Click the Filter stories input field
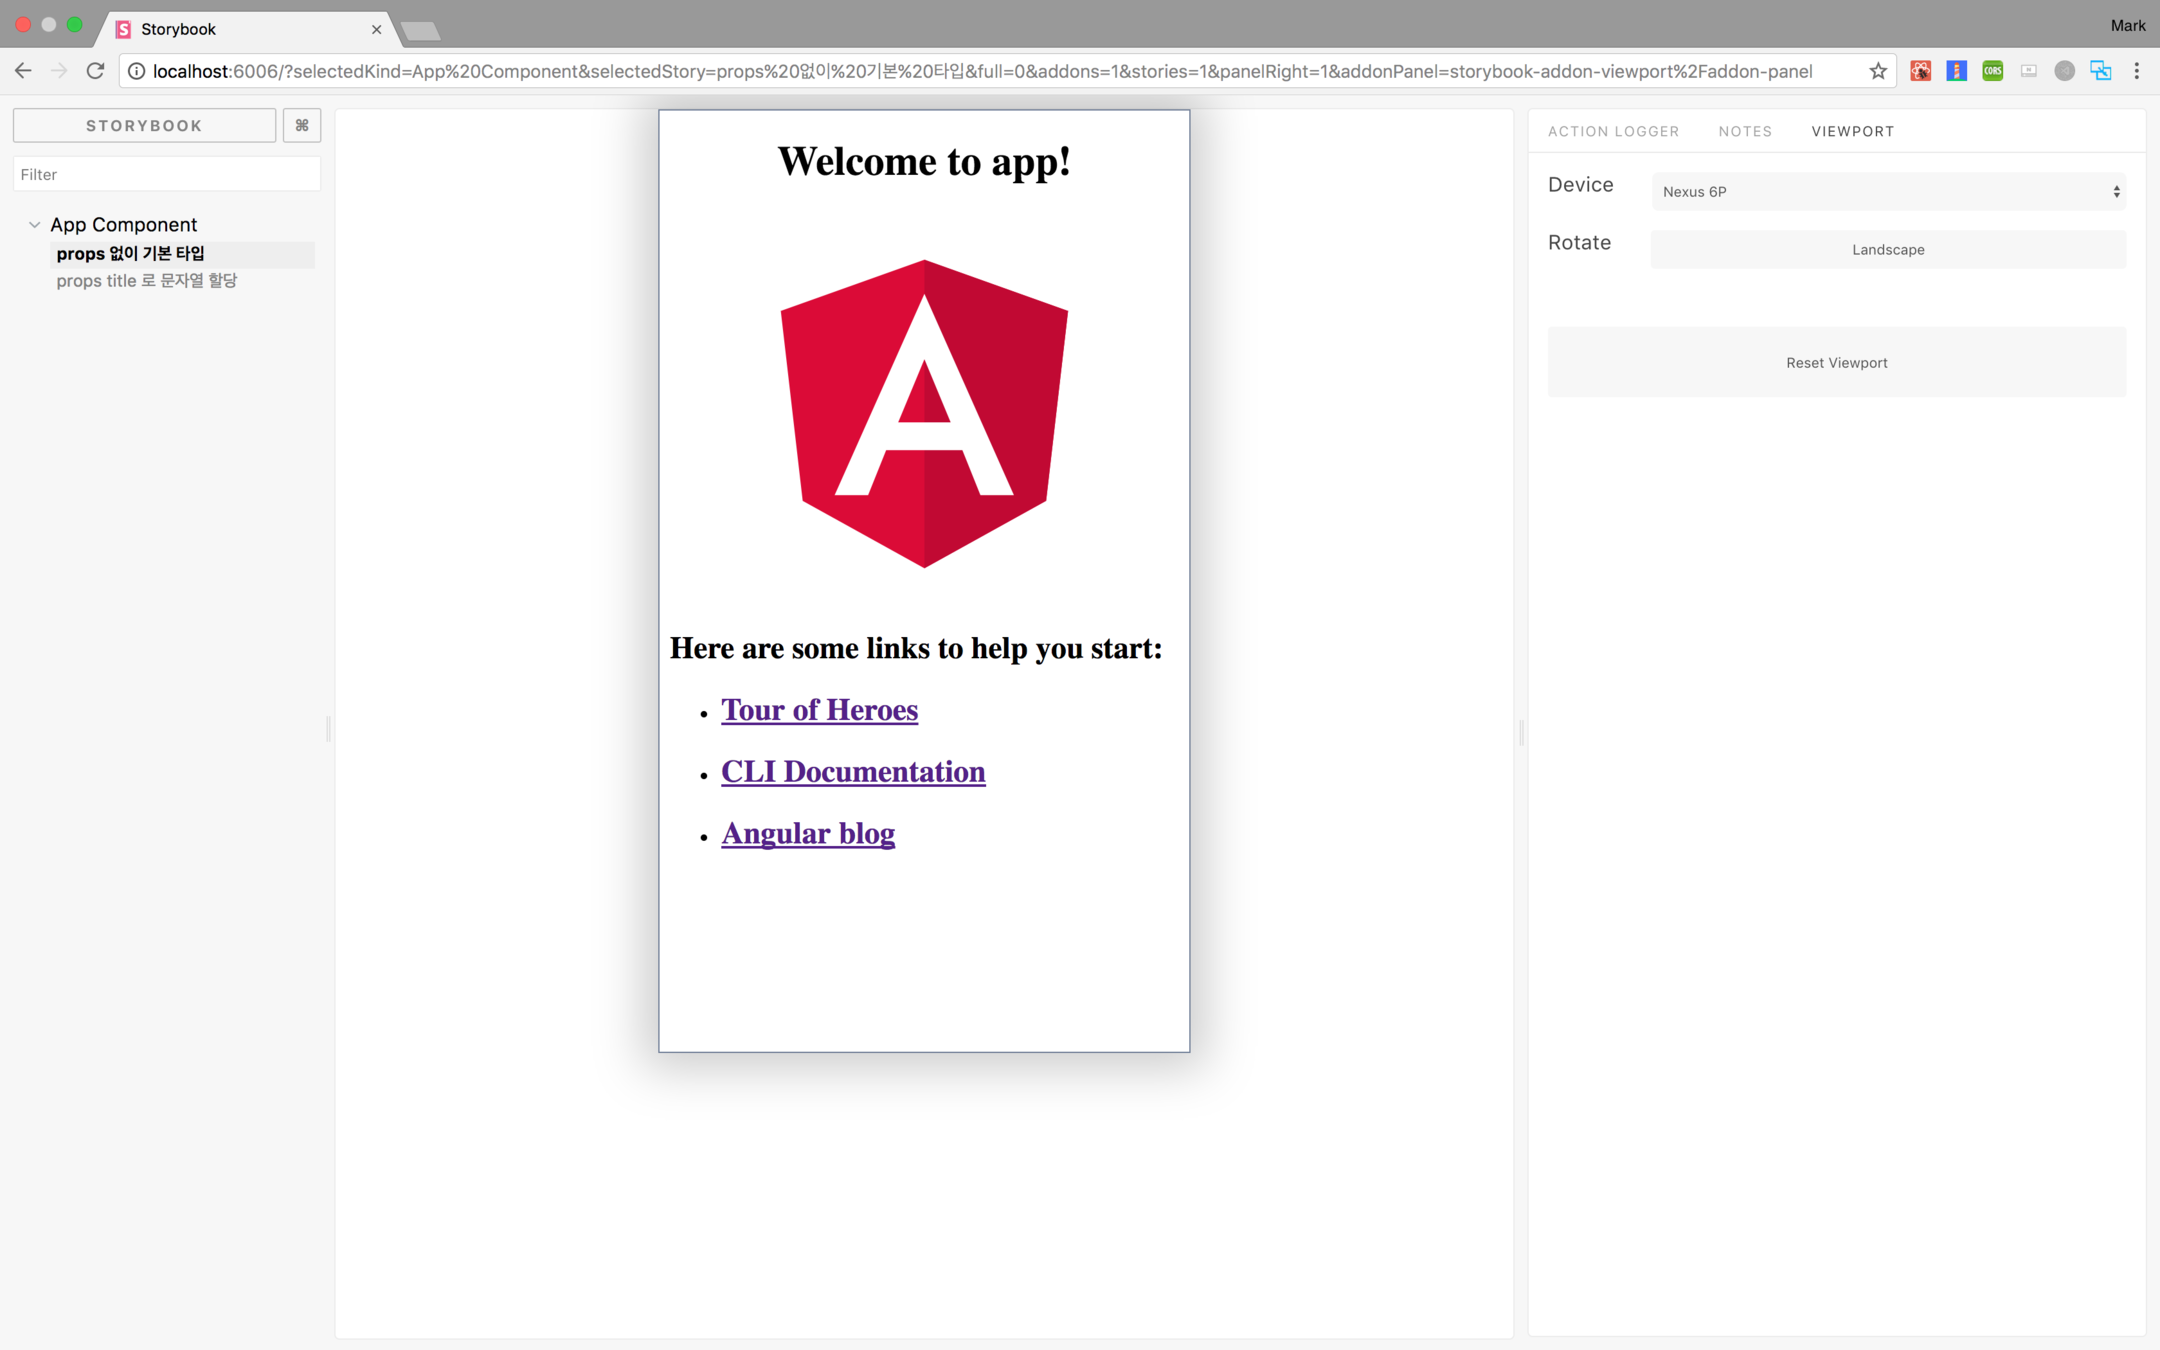The image size is (2160, 1350). [x=166, y=174]
